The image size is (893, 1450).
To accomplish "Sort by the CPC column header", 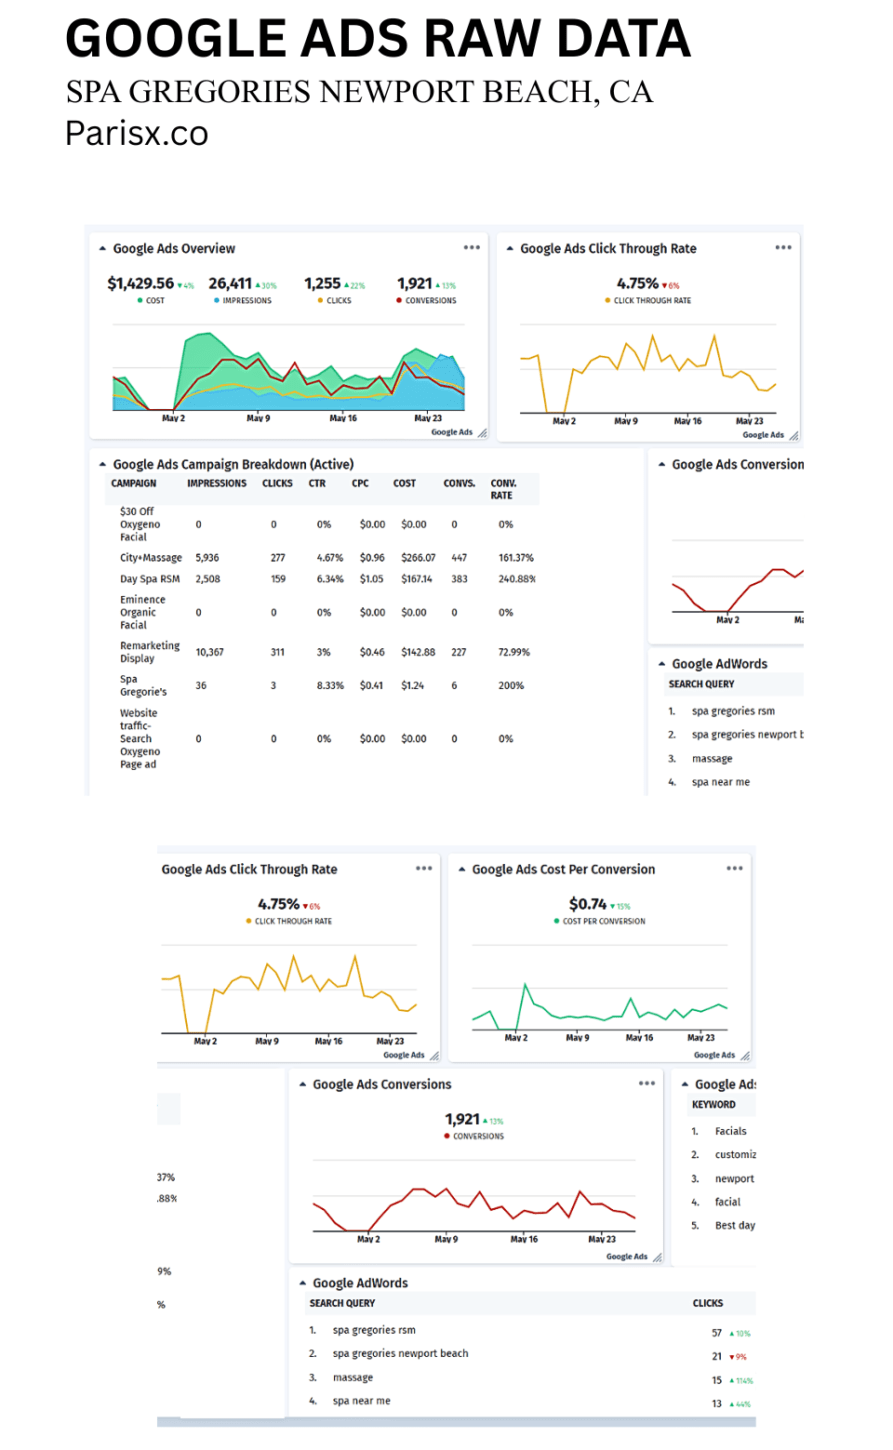I will point(360,483).
